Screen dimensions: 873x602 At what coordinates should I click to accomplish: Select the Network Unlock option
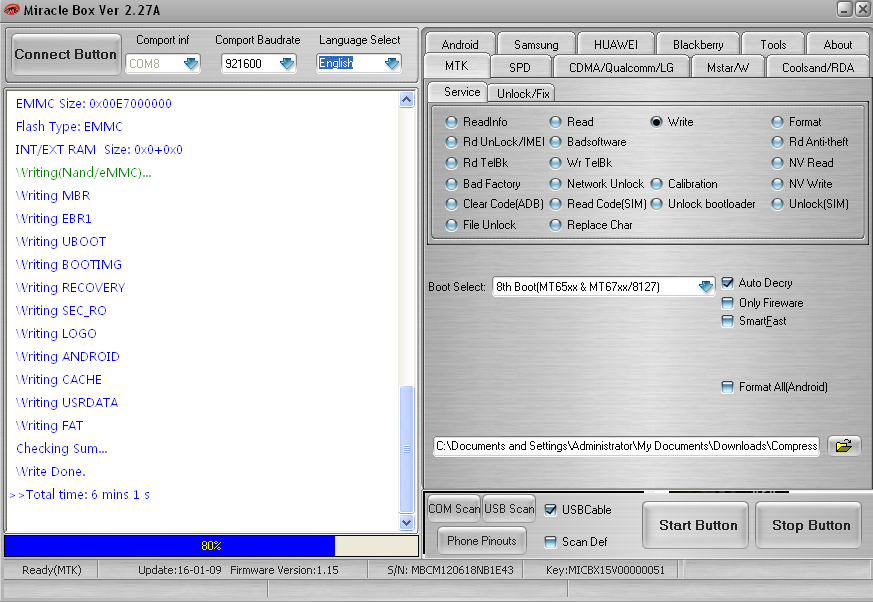pyautogui.click(x=555, y=184)
